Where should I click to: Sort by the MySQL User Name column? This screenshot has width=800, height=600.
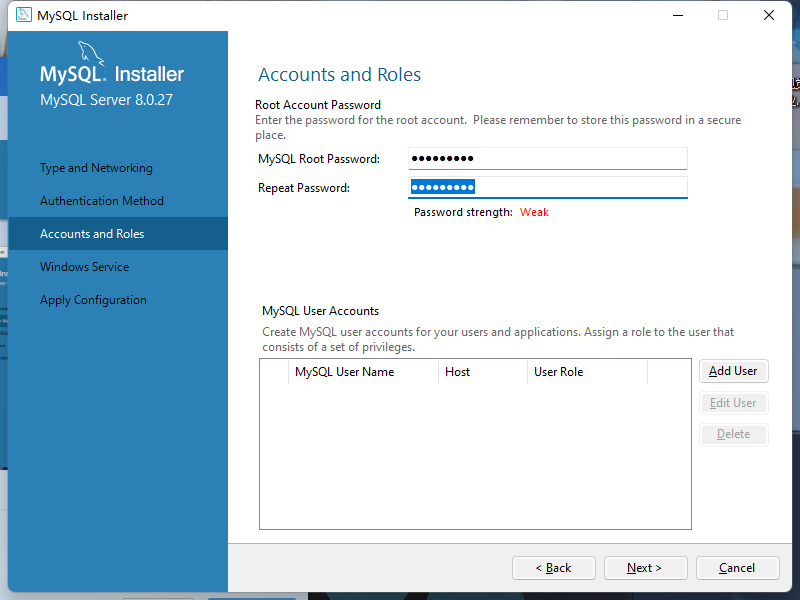click(x=345, y=372)
